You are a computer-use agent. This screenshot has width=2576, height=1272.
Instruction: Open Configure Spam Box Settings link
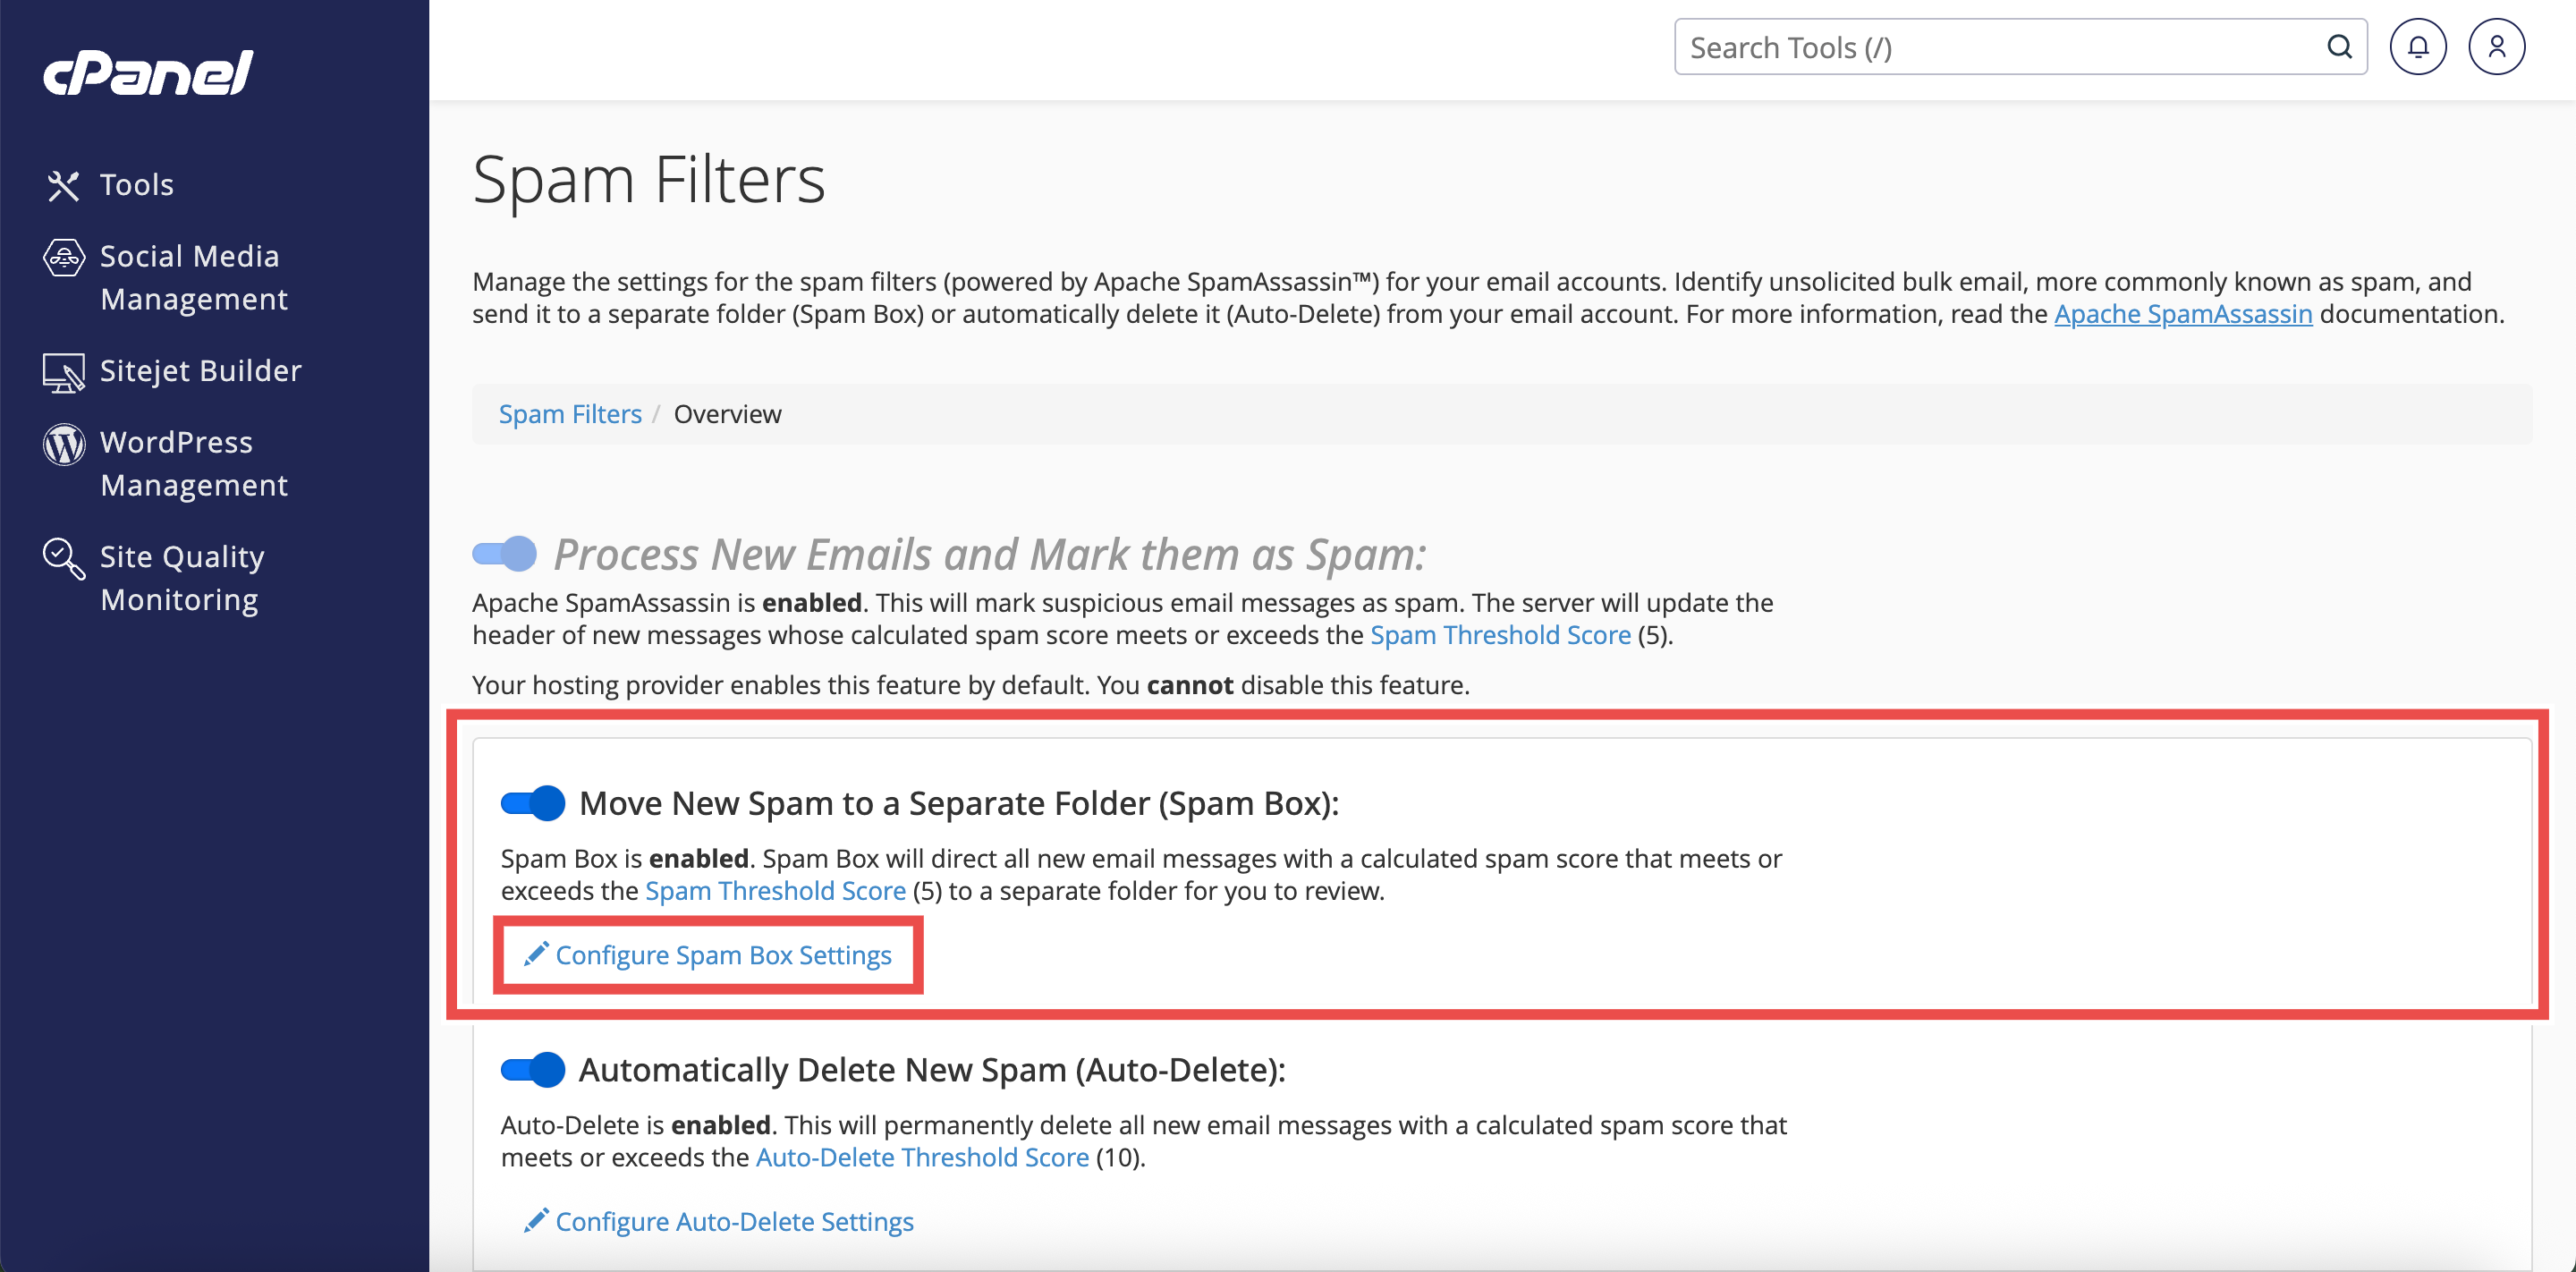722,955
